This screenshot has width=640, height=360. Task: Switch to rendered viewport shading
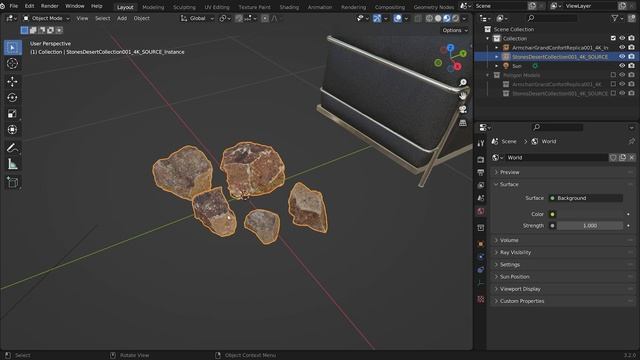pyautogui.click(x=456, y=18)
